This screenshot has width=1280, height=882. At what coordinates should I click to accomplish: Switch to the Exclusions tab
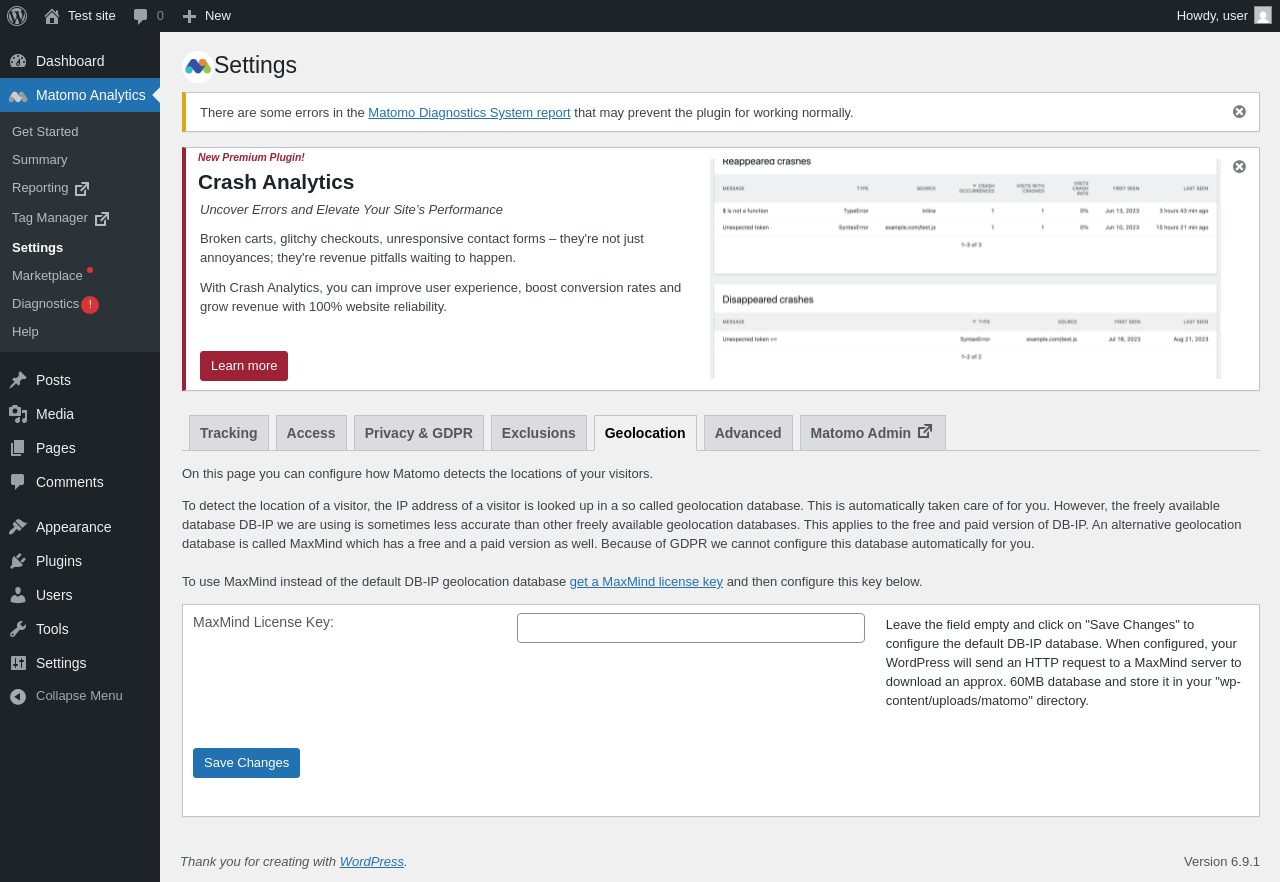point(538,433)
